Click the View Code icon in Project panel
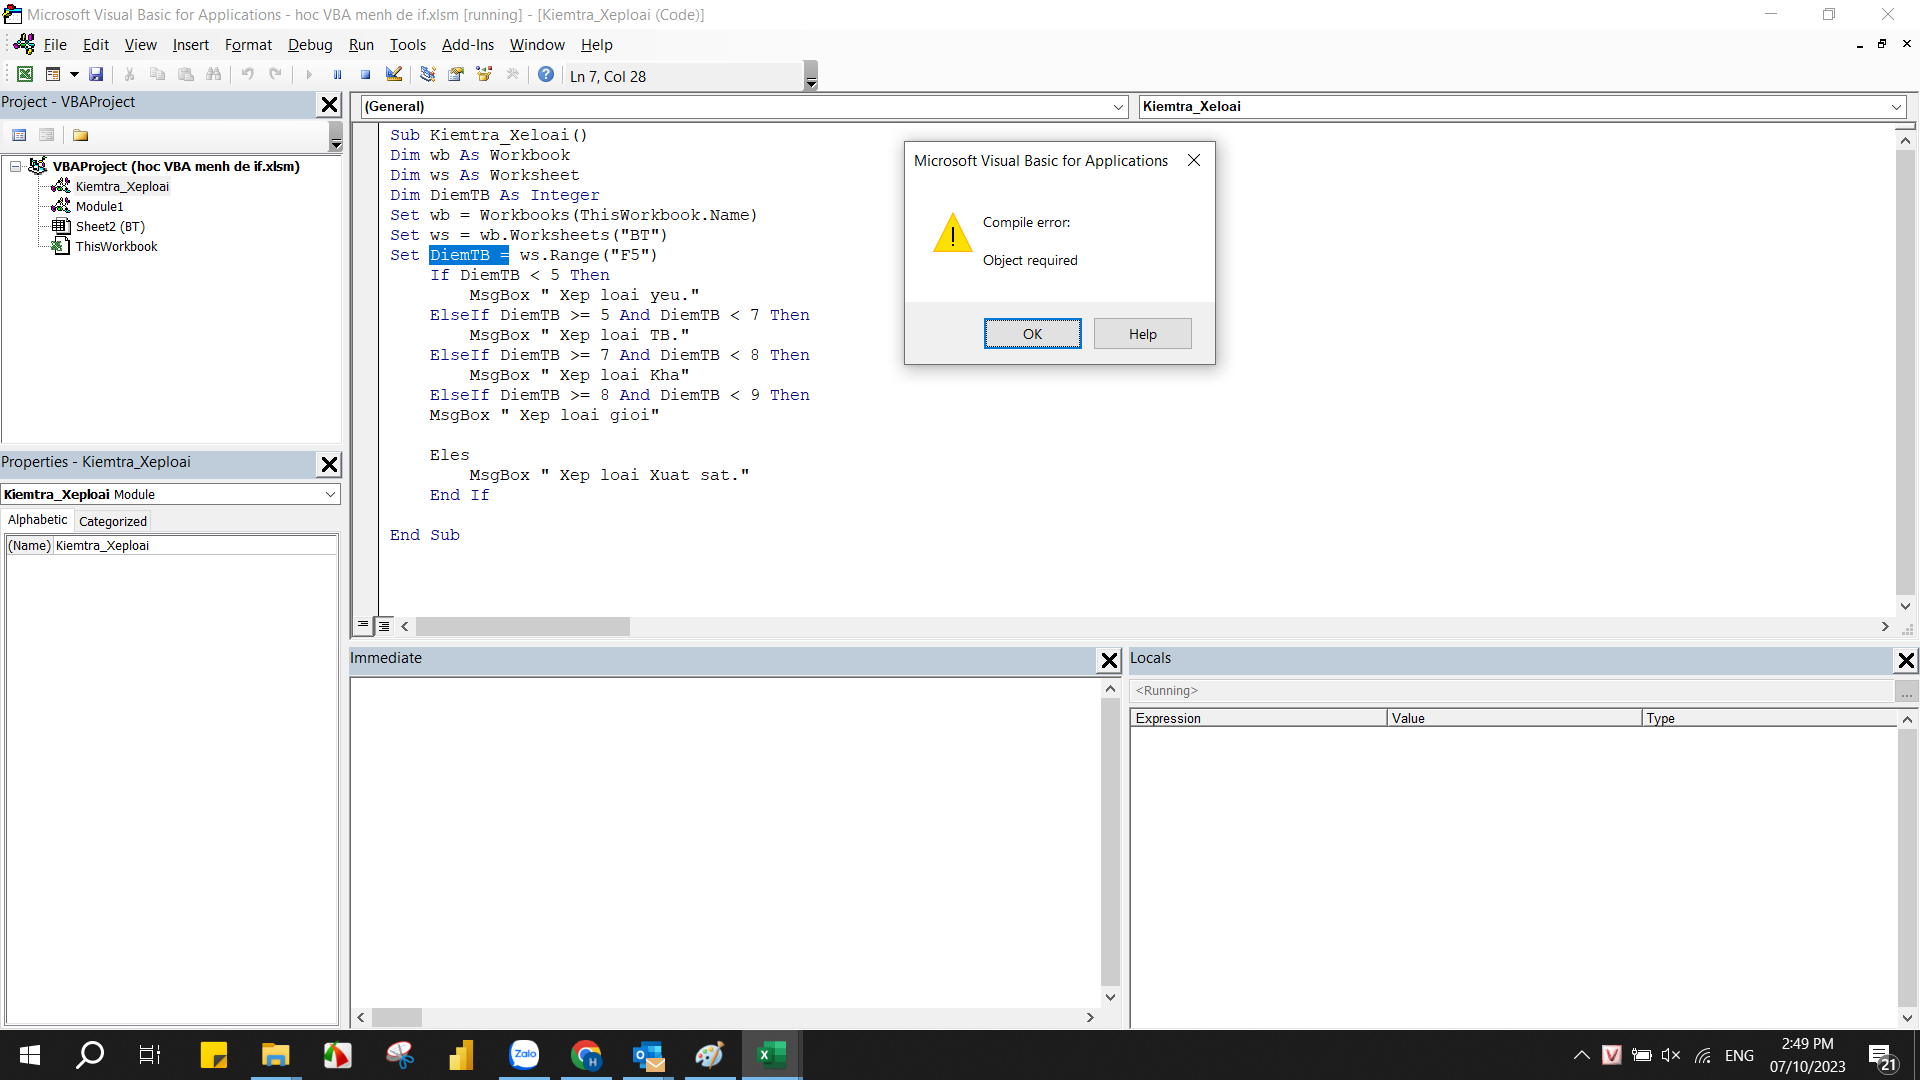This screenshot has height=1080, width=1920. pyautogui.click(x=19, y=135)
